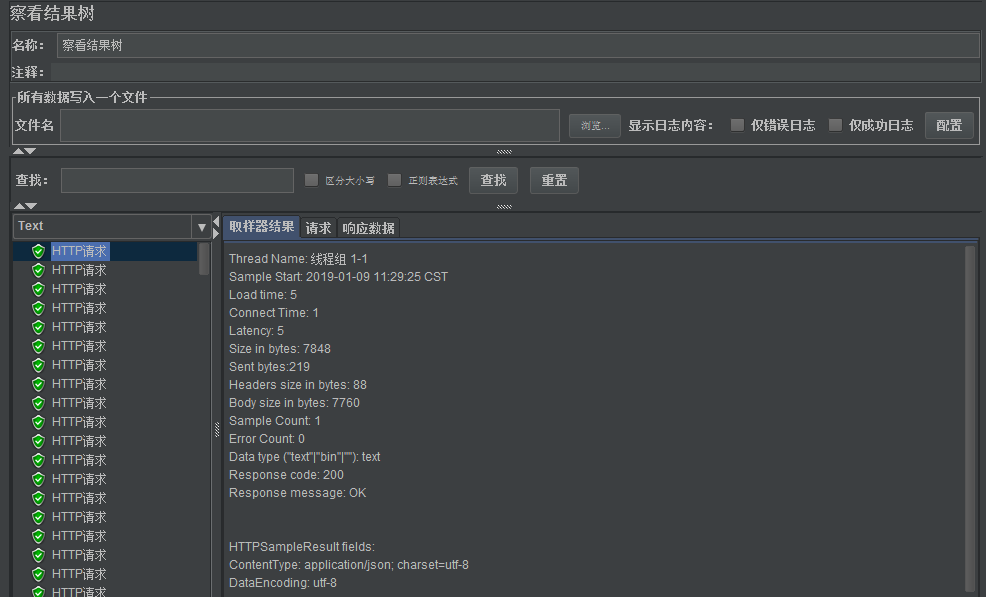Click the 'Data type' text line
This screenshot has height=597, width=986.
pyautogui.click(x=304, y=457)
